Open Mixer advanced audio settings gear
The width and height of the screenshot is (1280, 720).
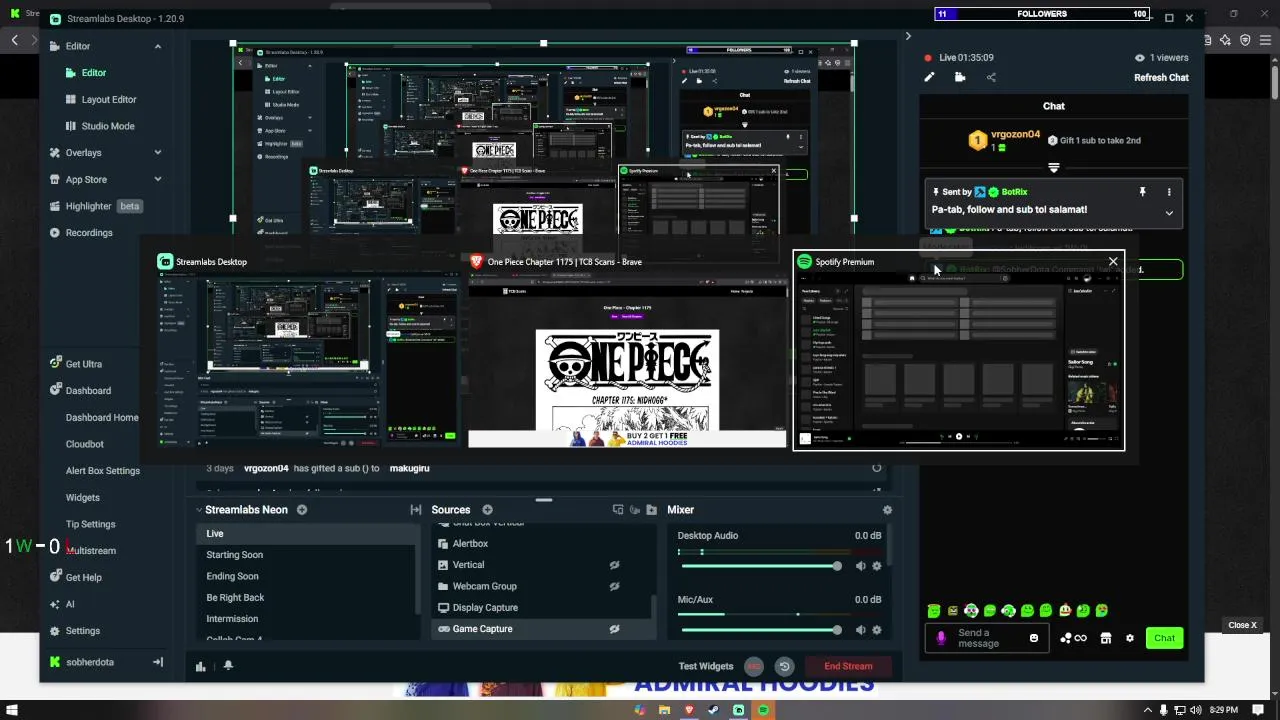[887, 510]
